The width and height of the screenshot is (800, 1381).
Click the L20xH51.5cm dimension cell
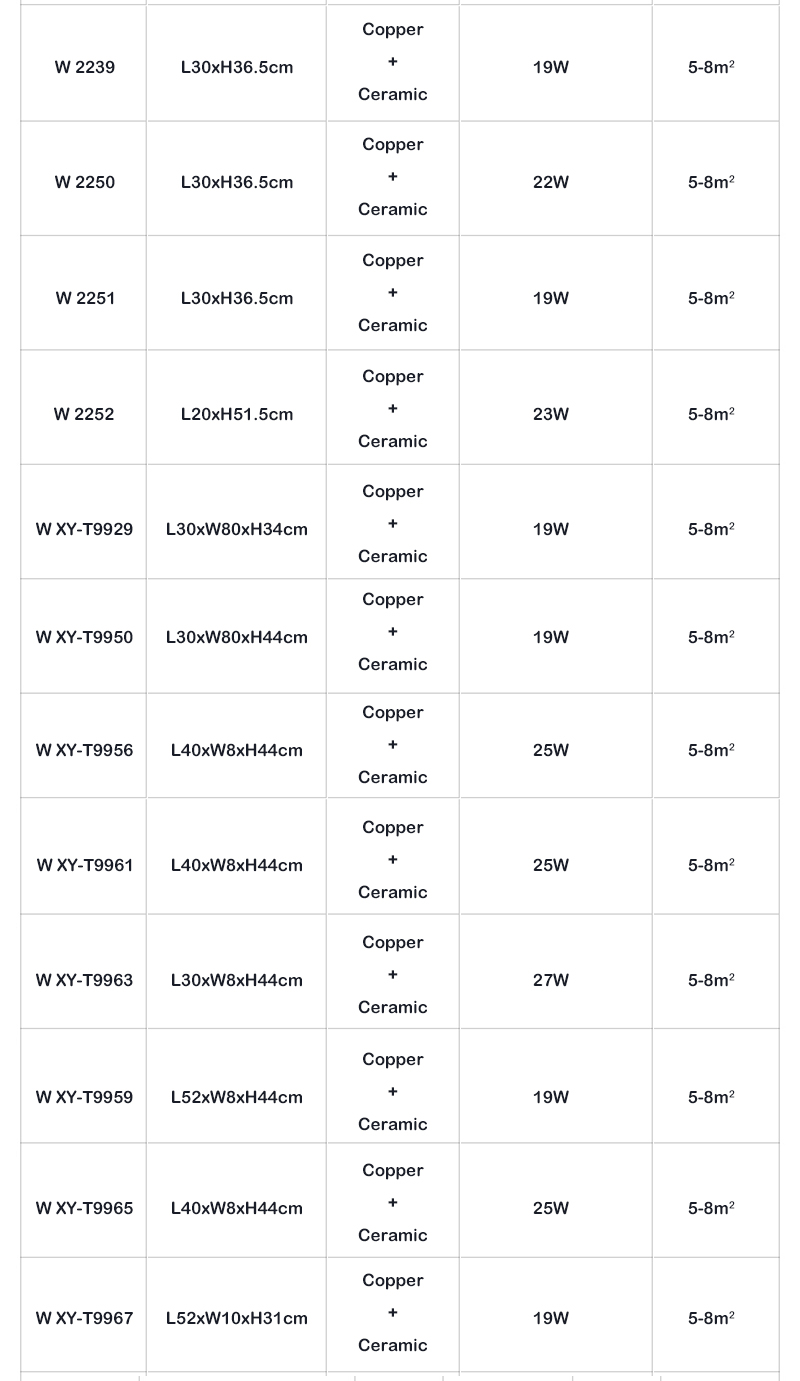[237, 415]
